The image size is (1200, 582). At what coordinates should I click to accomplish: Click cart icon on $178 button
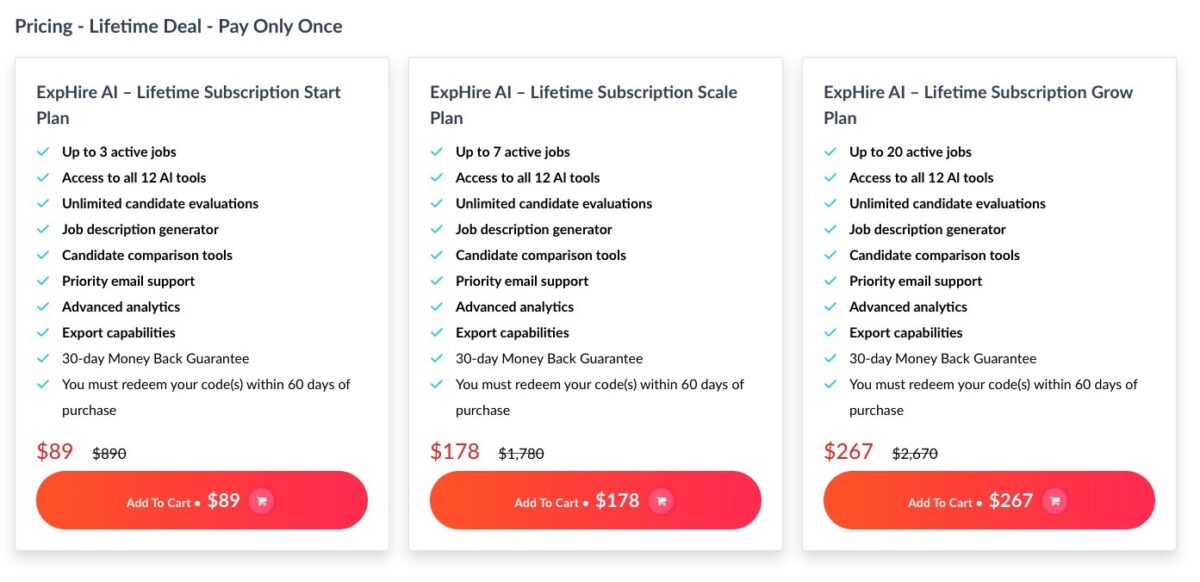[661, 501]
